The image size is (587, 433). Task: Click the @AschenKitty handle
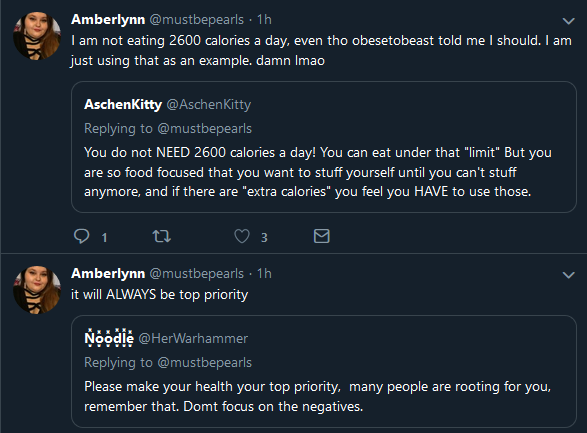209,104
